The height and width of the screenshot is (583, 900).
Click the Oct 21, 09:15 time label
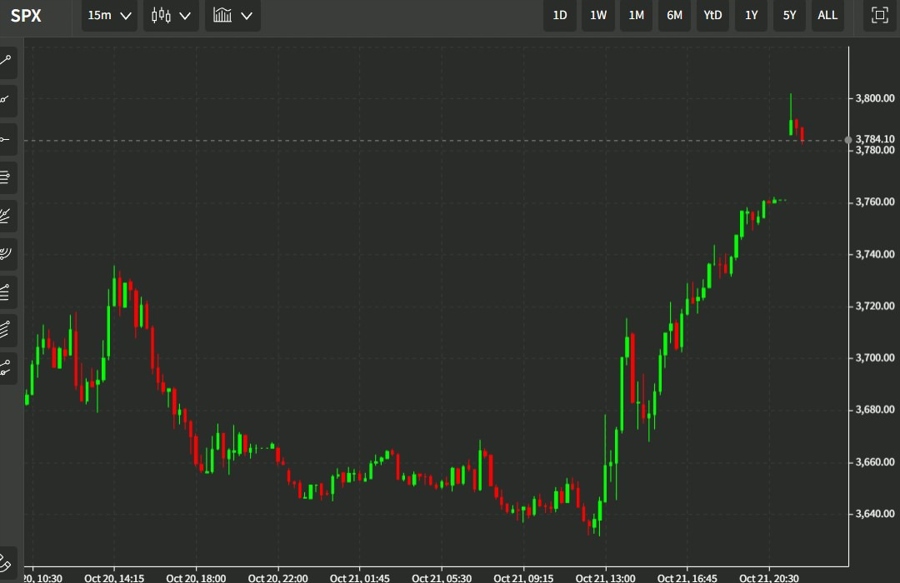(x=523, y=577)
